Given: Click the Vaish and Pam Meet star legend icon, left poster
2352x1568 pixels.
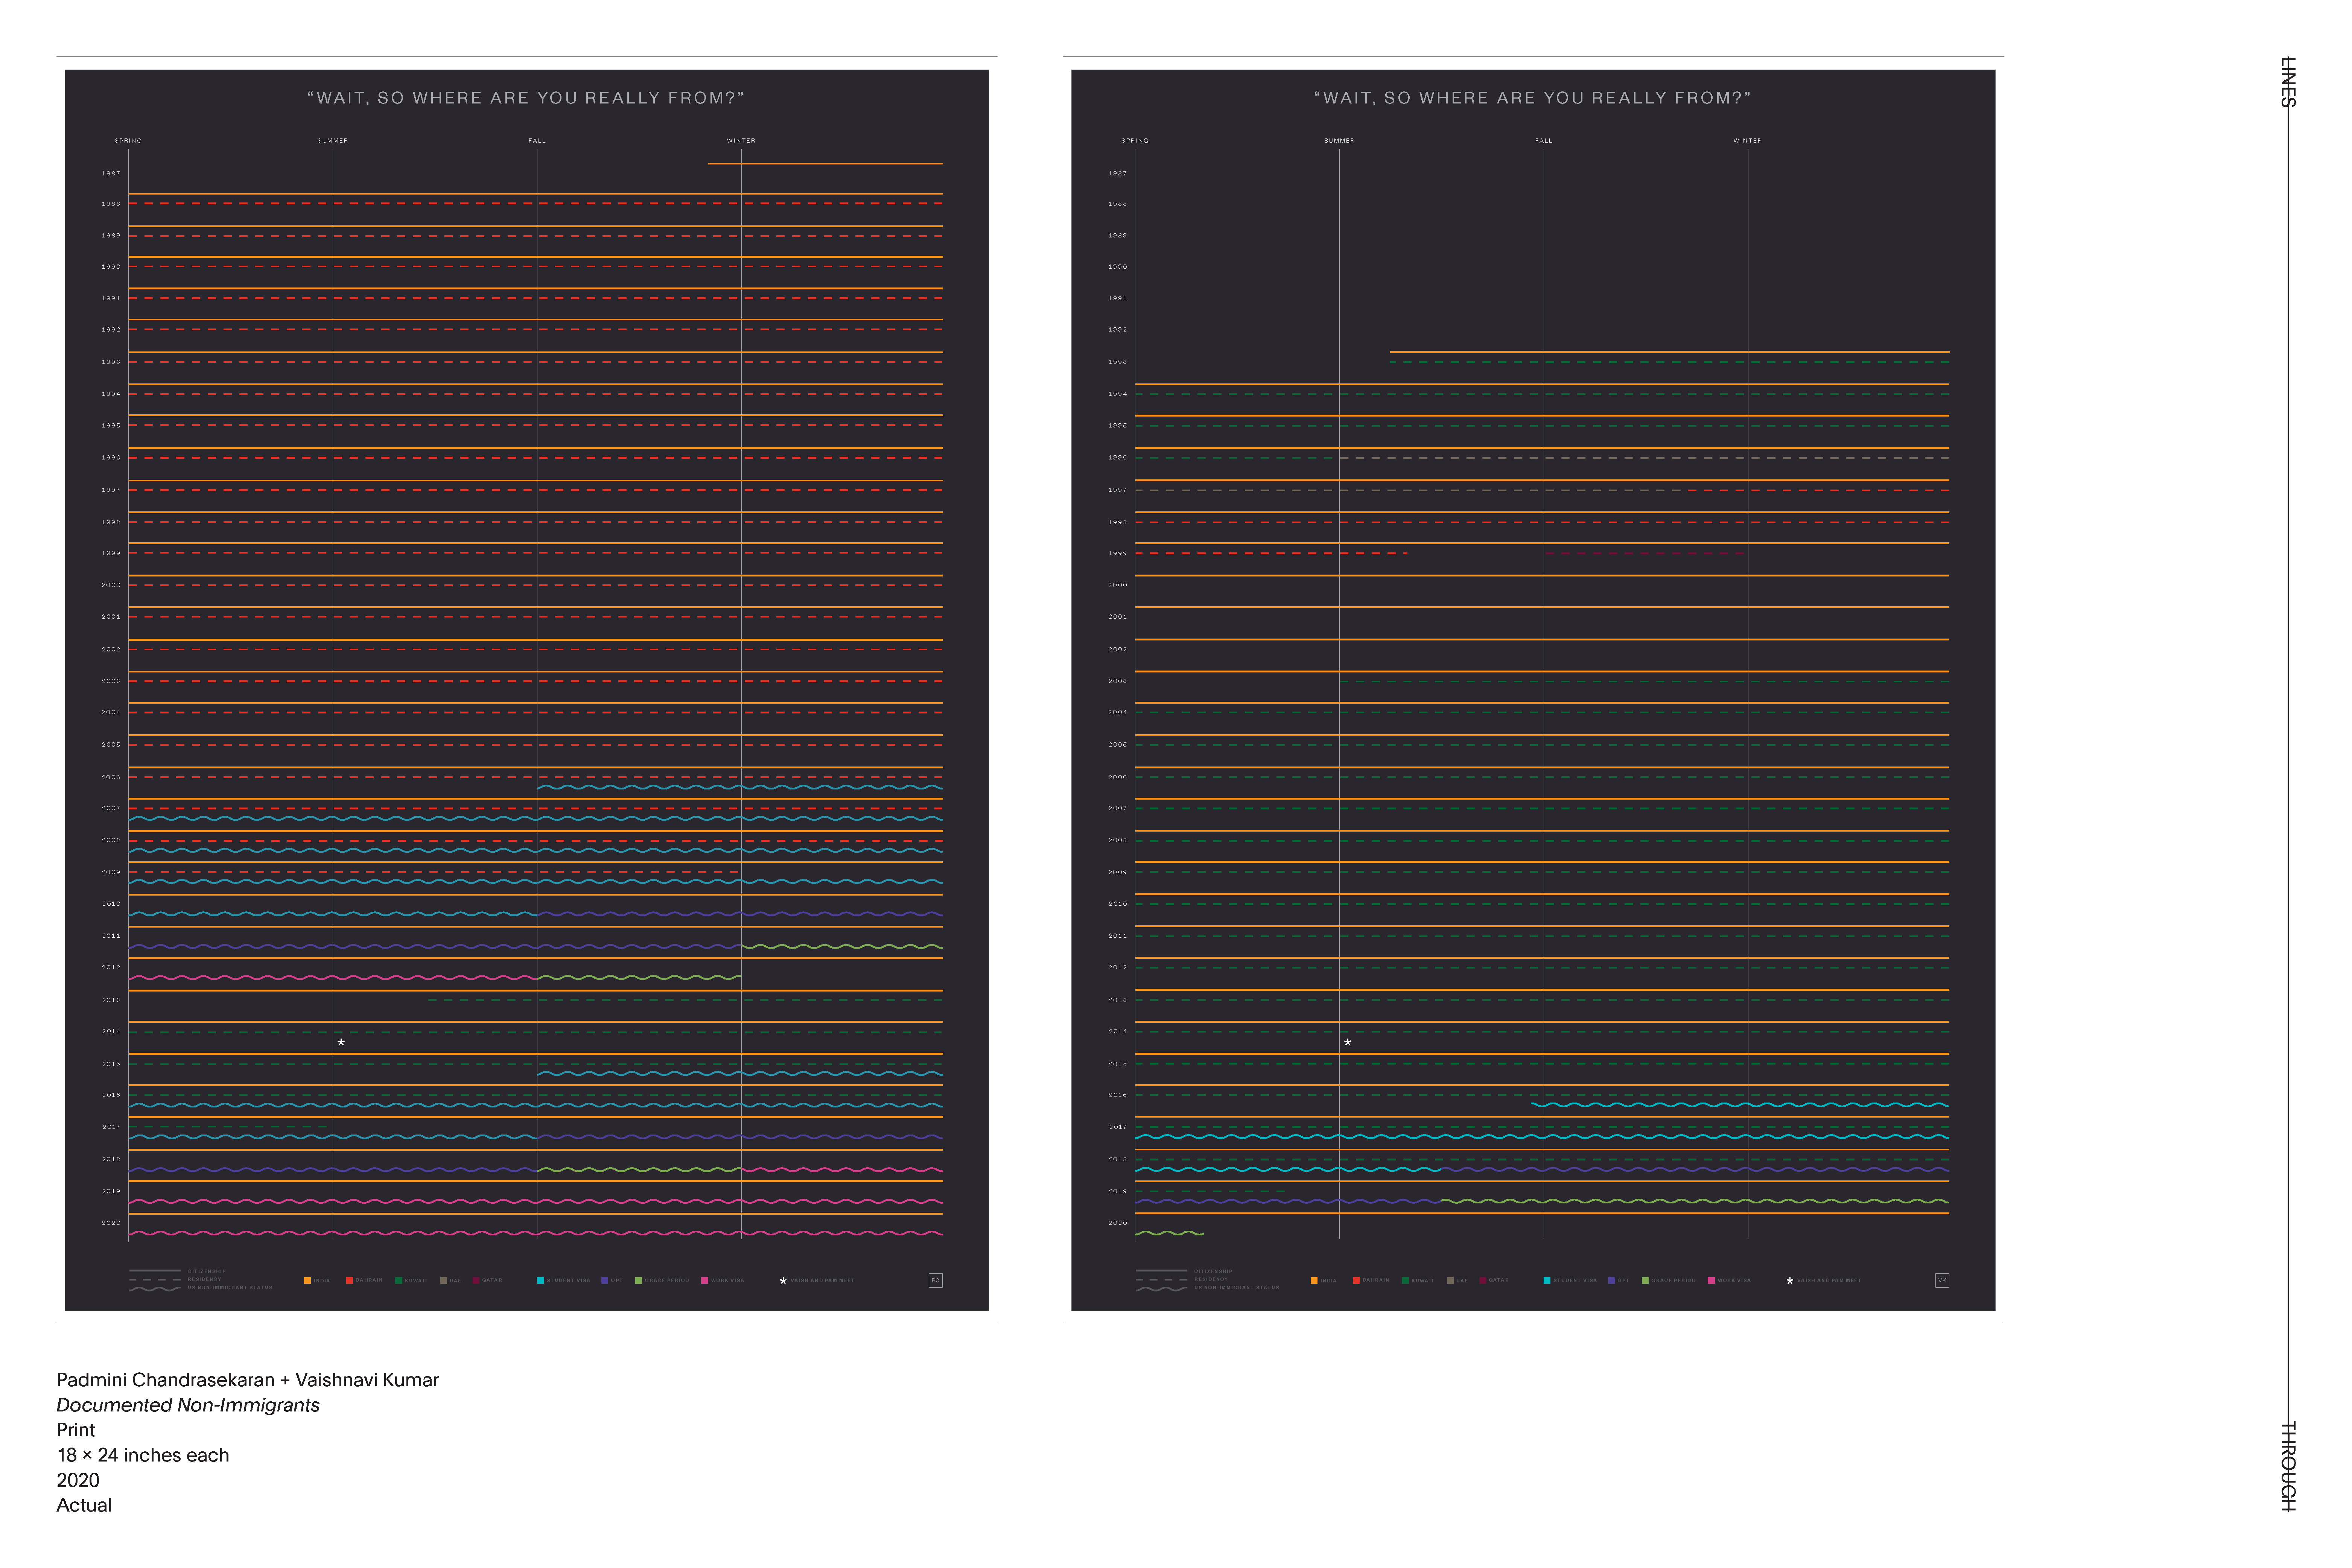Looking at the screenshot, I should 783,1280.
